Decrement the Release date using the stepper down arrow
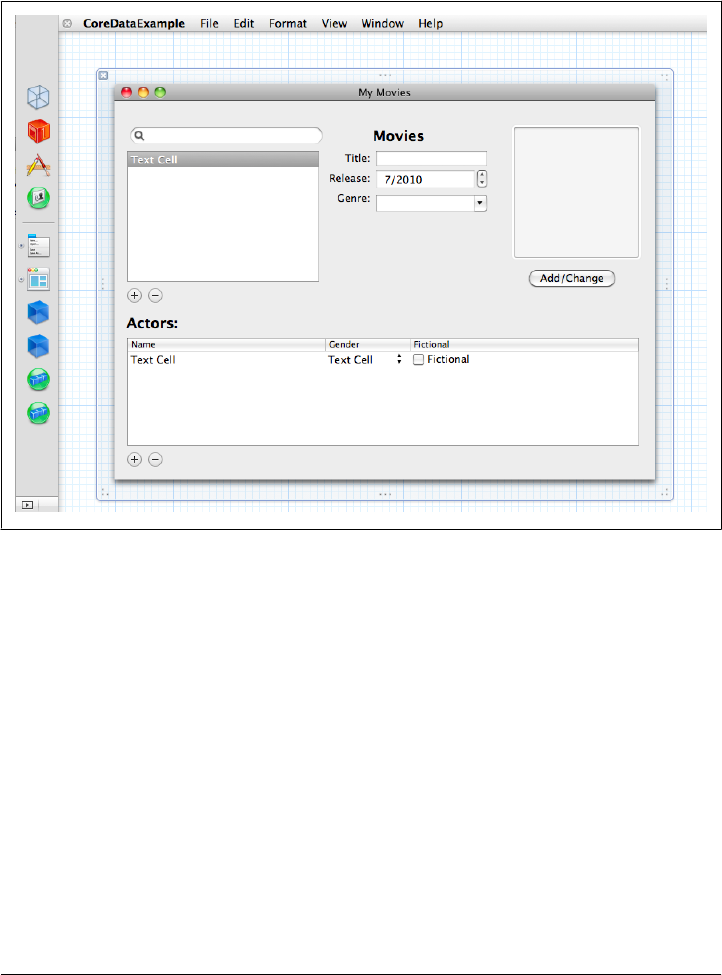This screenshot has height=975, width=722. (482, 183)
